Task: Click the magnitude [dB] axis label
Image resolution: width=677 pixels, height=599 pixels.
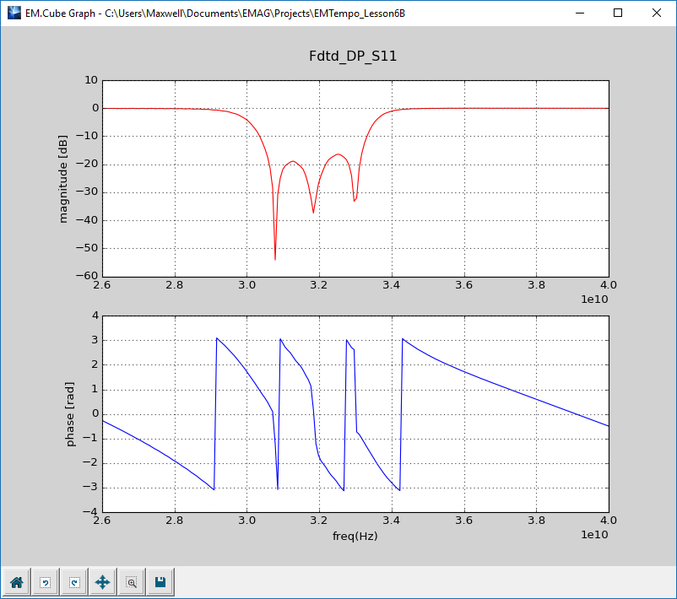Action: coord(65,177)
